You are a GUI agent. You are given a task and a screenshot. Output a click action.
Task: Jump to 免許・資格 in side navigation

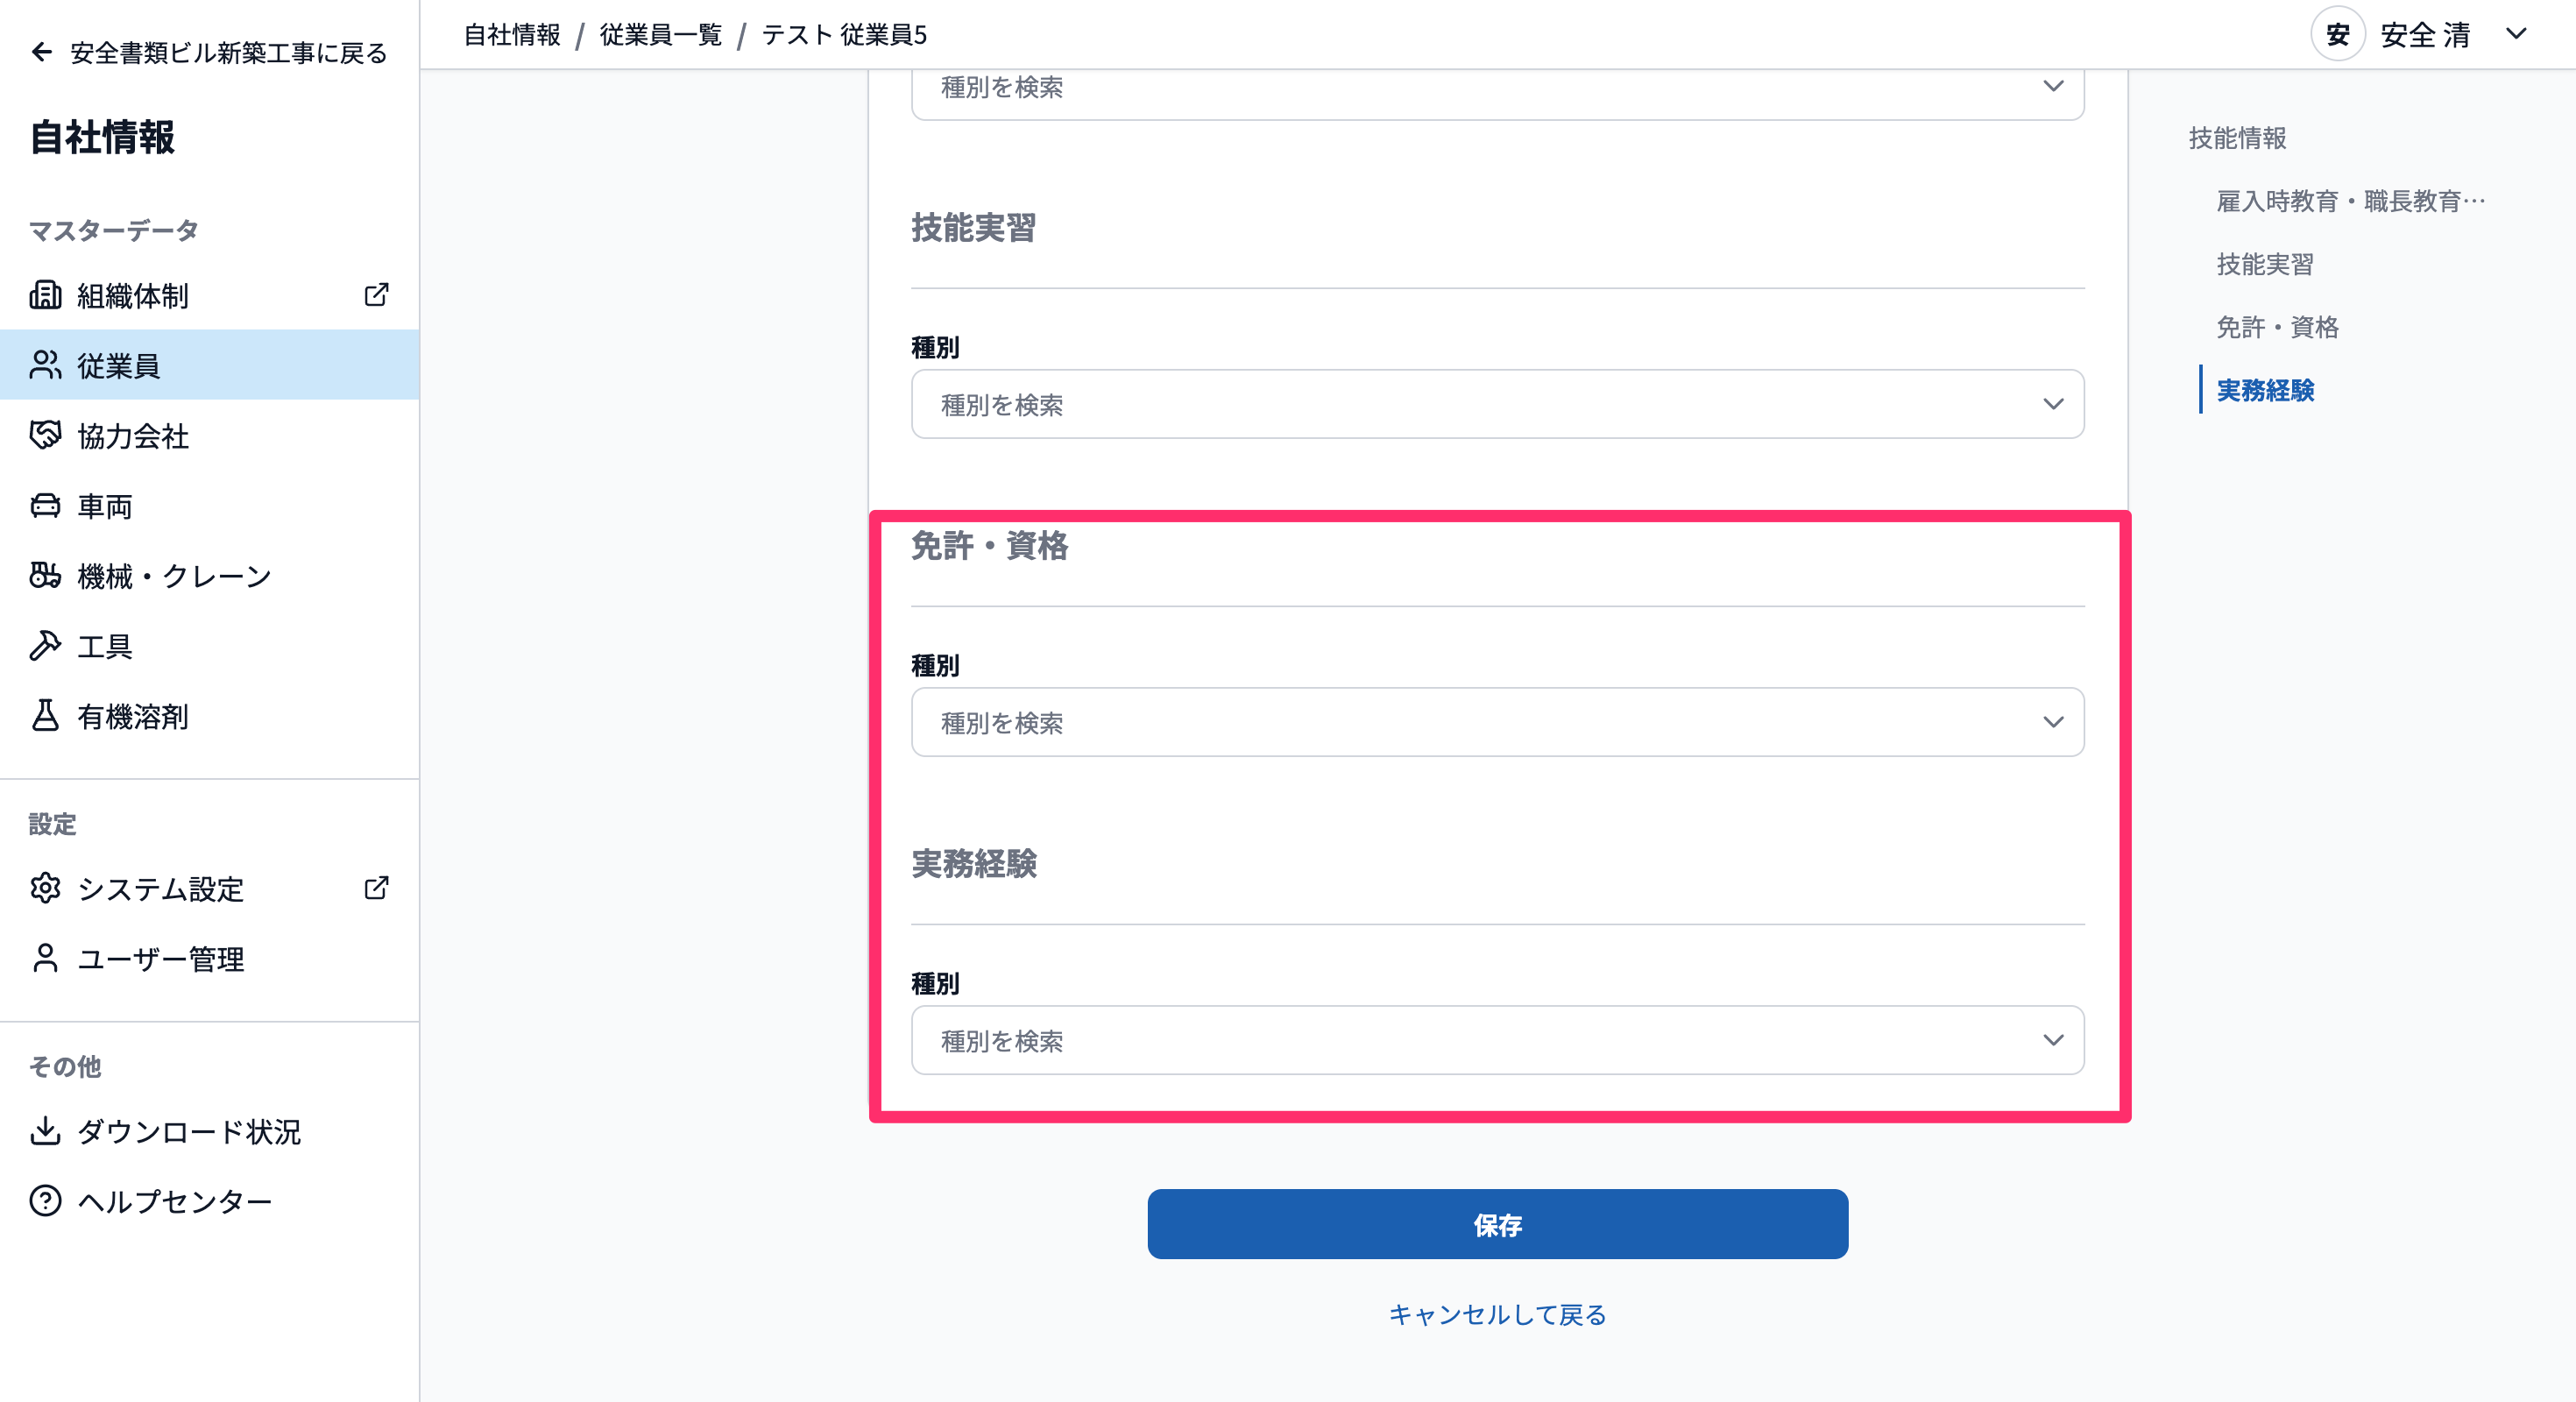coord(2277,327)
